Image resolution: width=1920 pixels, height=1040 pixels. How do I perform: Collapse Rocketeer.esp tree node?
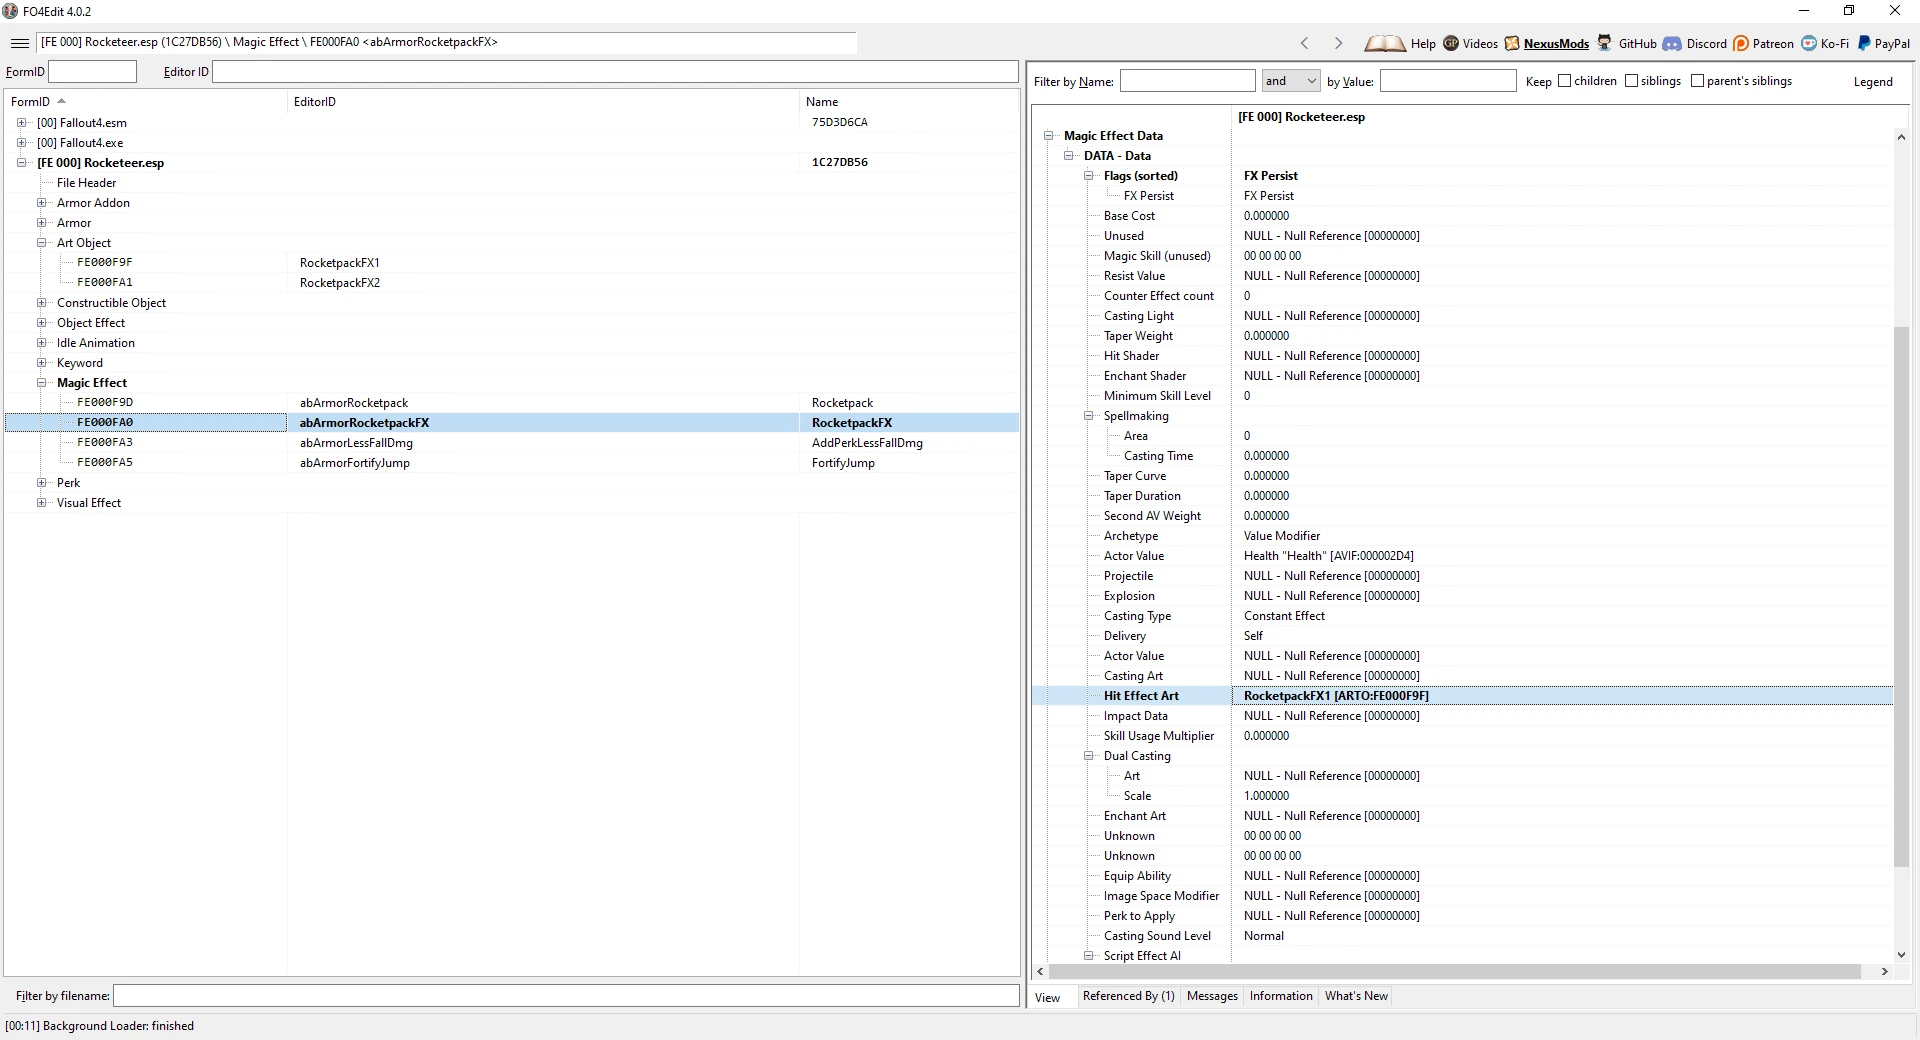pos(21,163)
